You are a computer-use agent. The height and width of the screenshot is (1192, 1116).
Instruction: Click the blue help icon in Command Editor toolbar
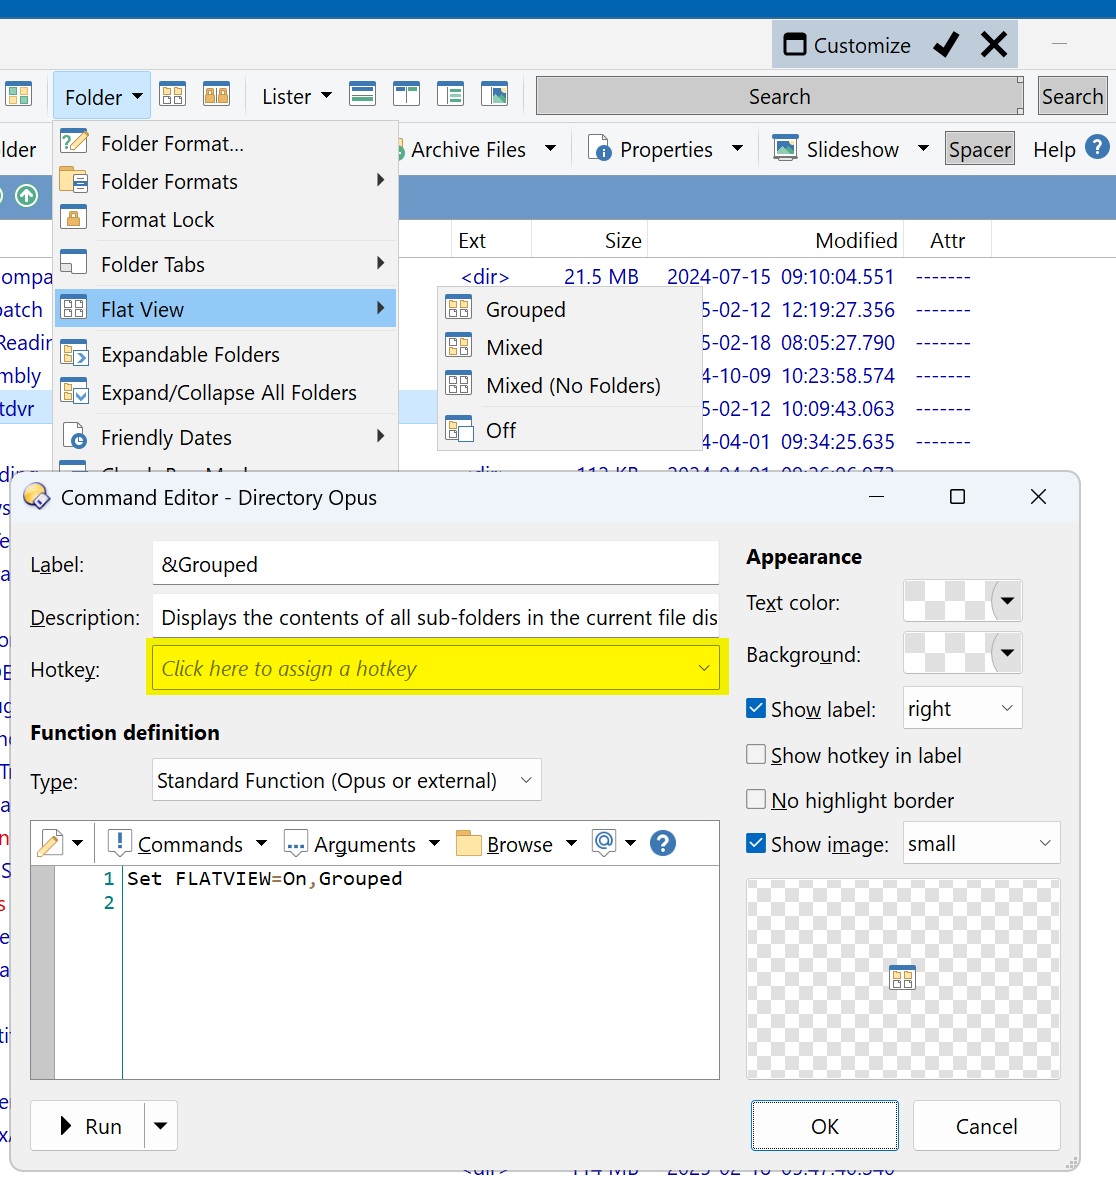(663, 843)
